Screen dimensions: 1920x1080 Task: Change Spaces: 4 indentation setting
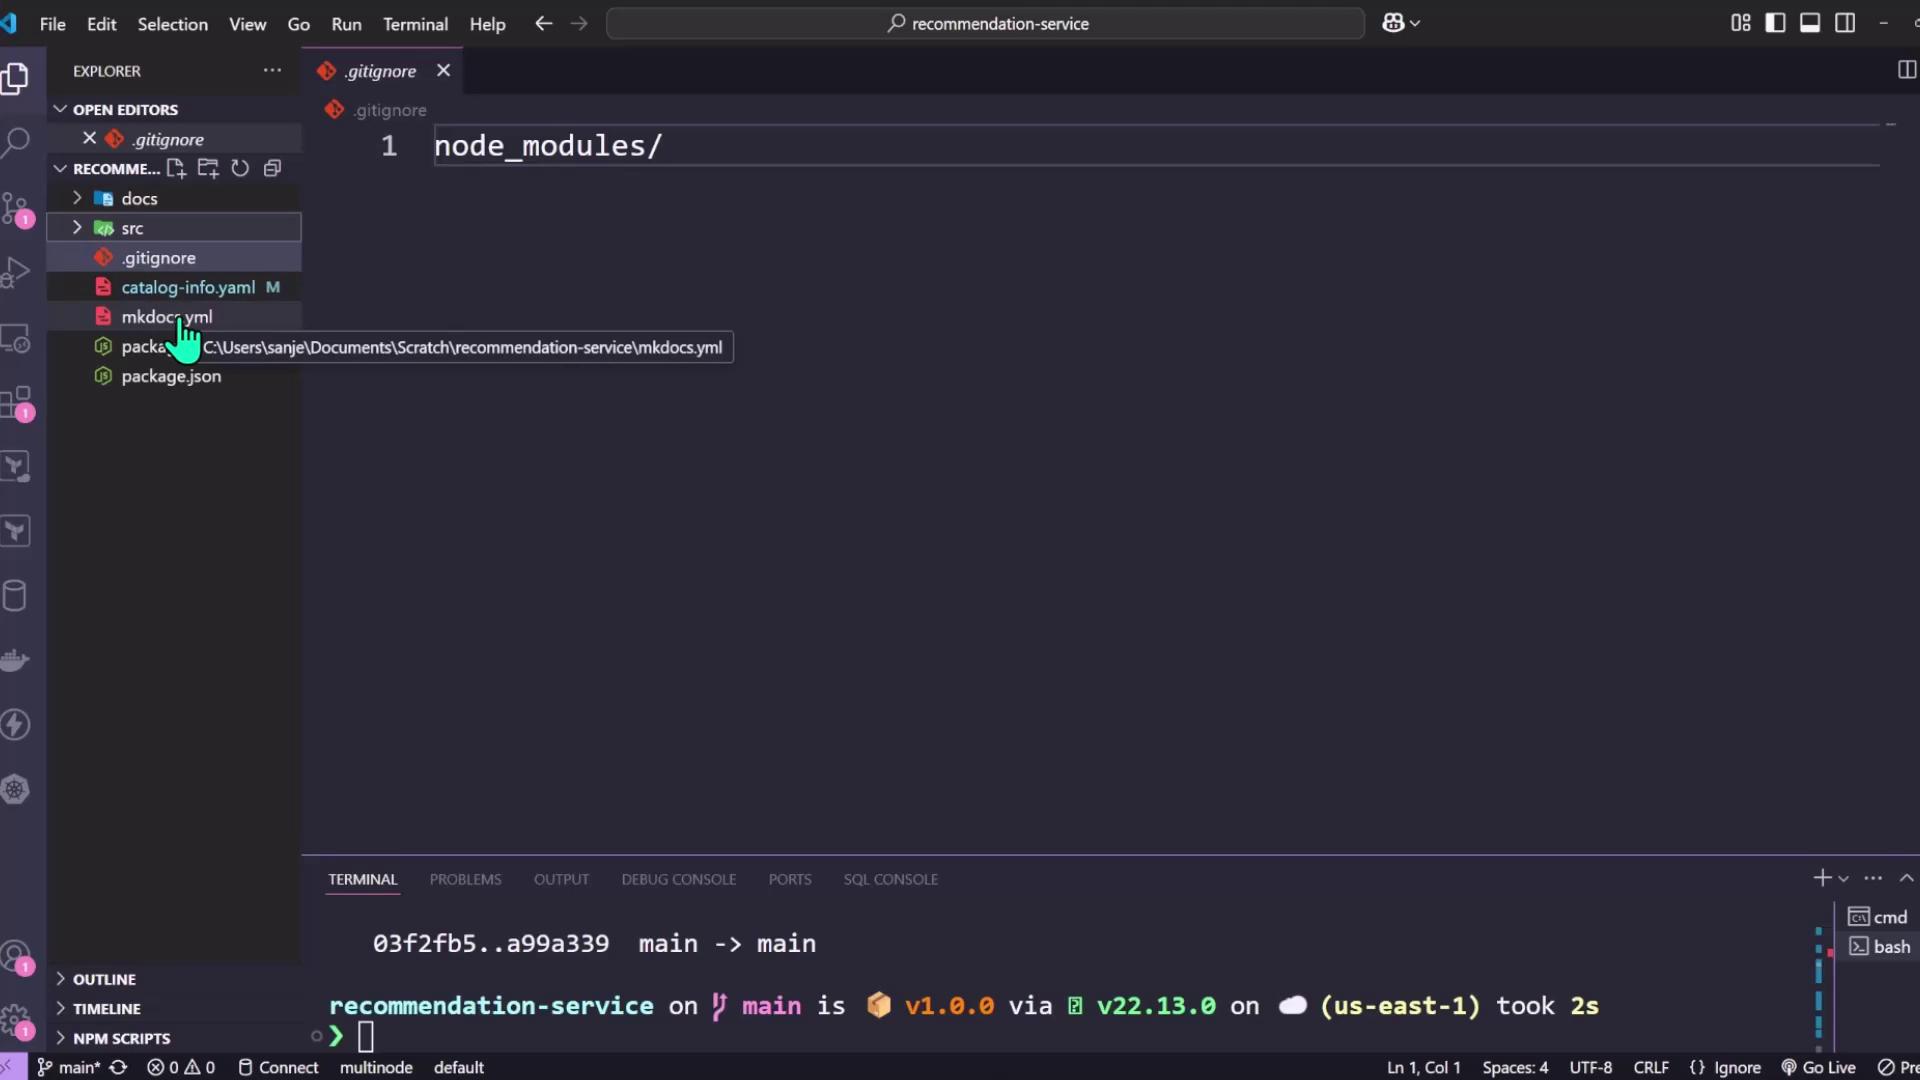1515,1067
